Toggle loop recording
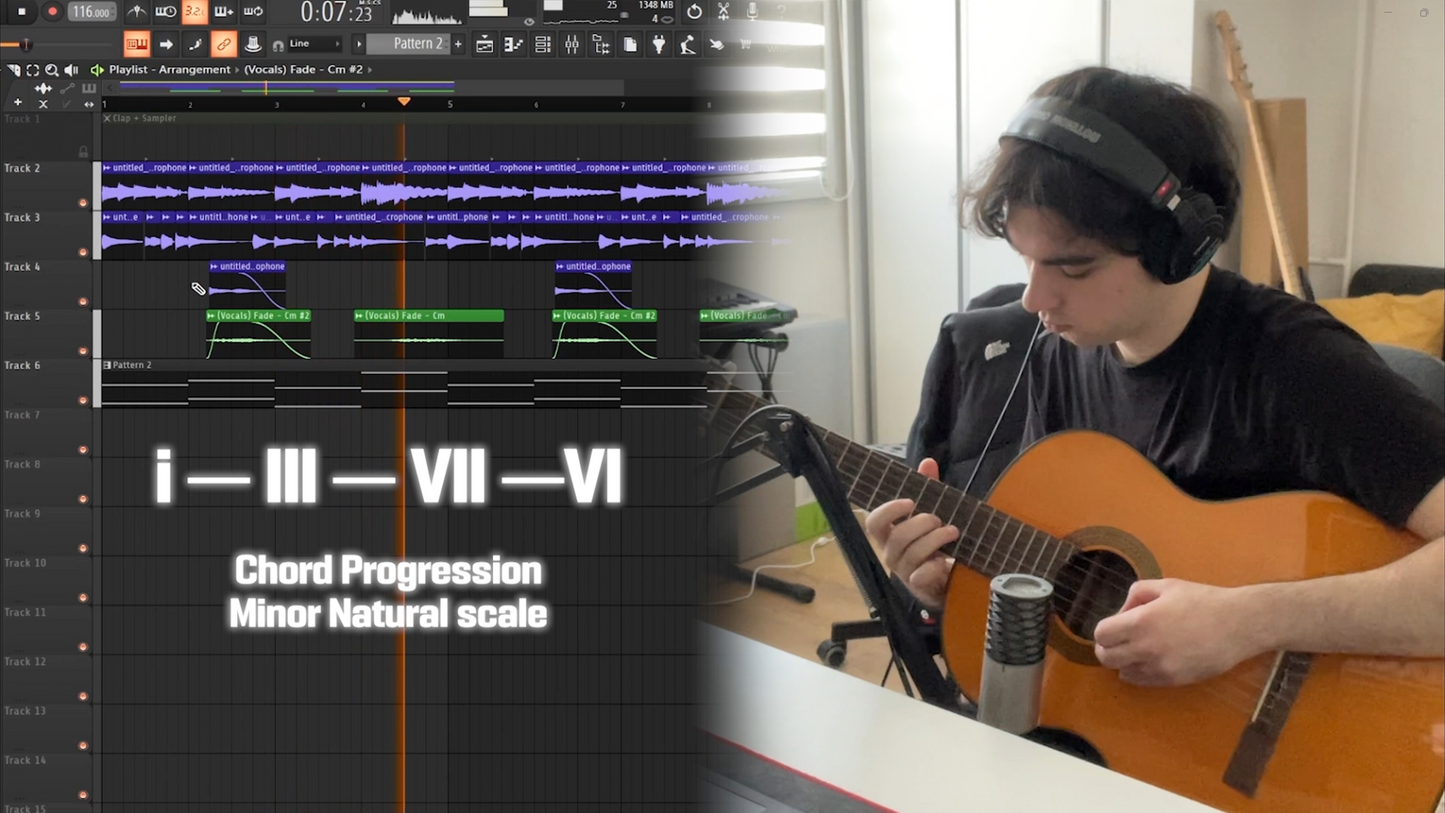Image resolution: width=1445 pixels, height=813 pixels. 253,12
